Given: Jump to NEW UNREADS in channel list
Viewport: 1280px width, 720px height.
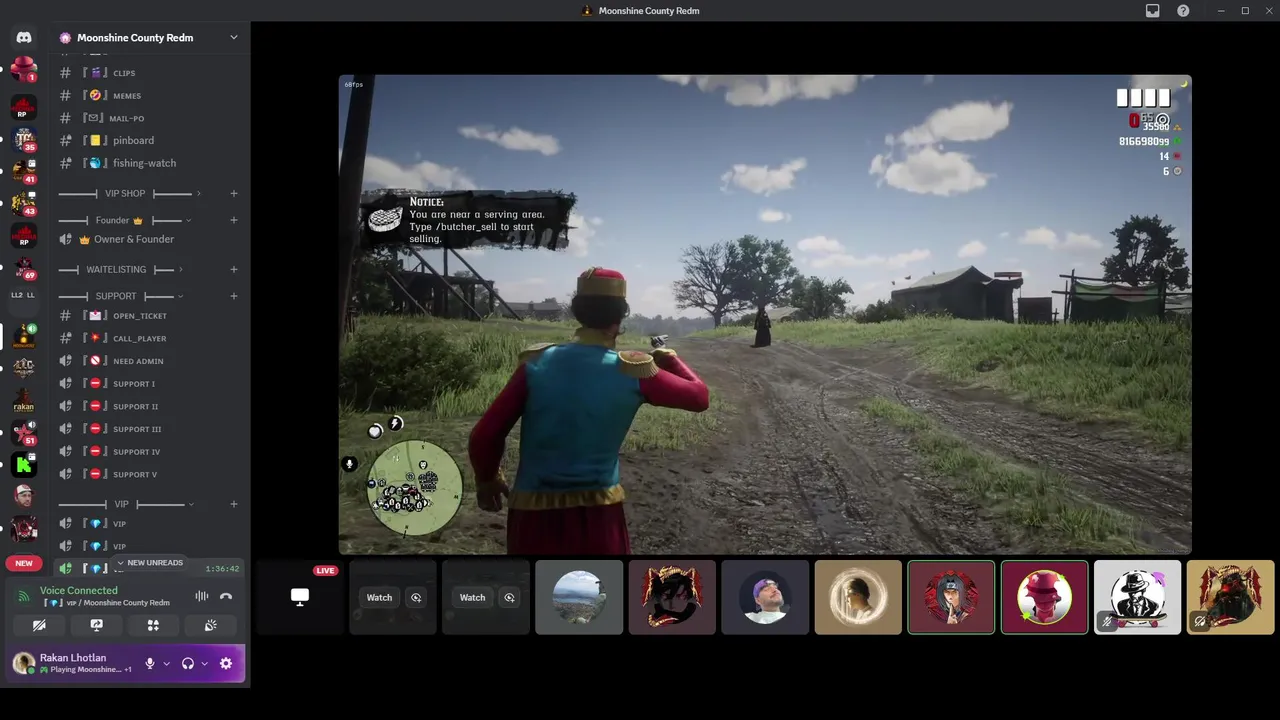Looking at the screenshot, I should click(150, 563).
